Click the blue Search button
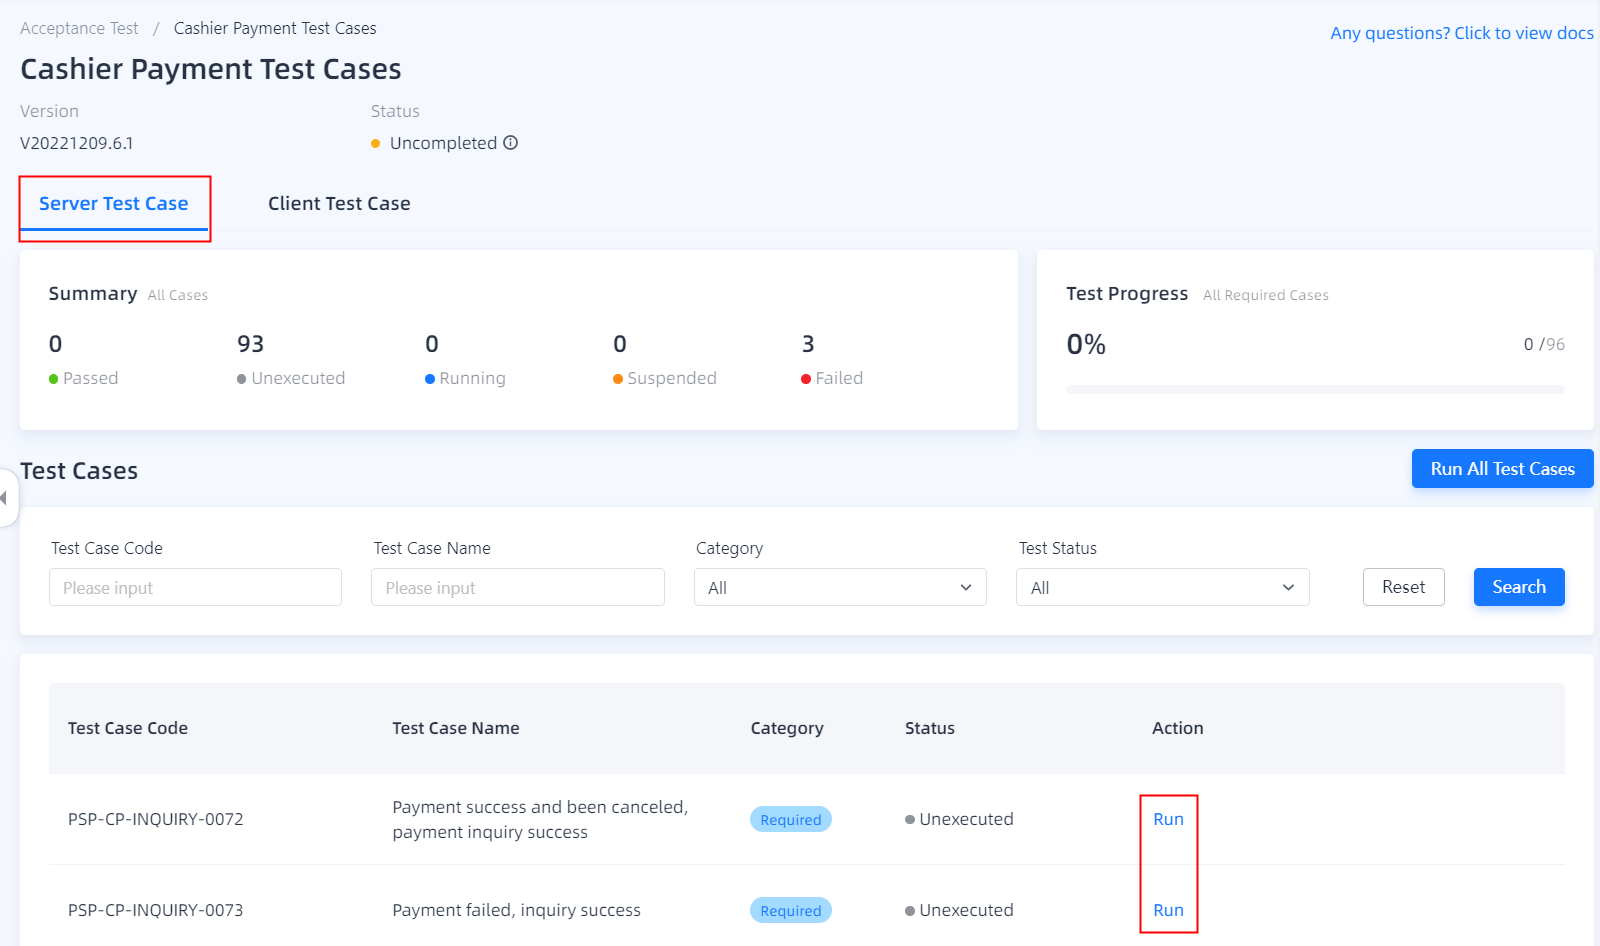This screenshot has height=946, width=1600. coord(1518,587)
